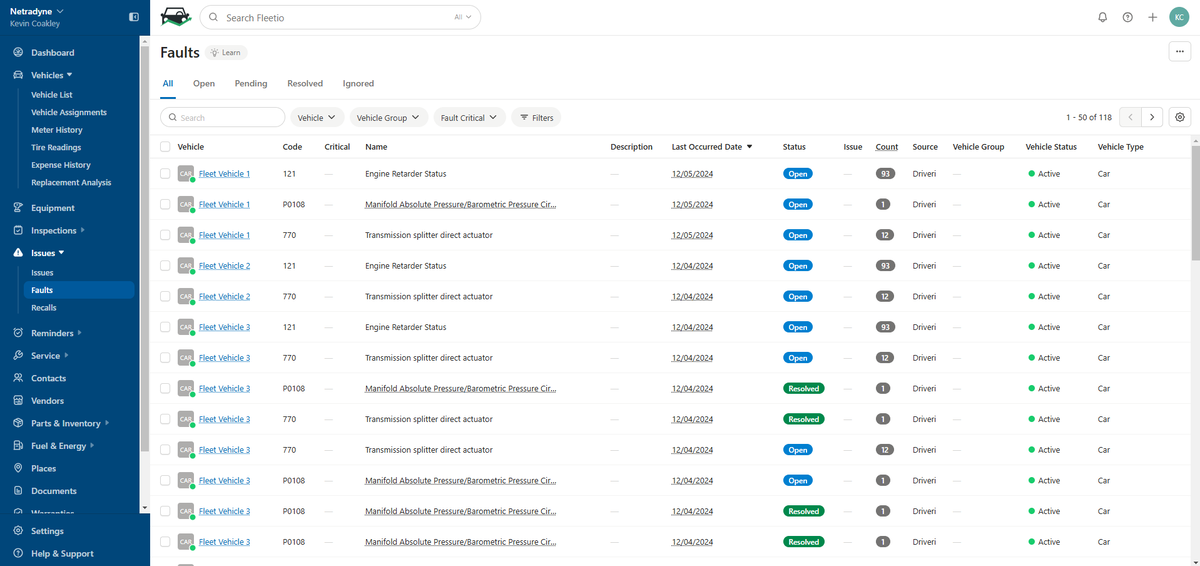
Task: Click the Fleetio car logo
Action: coord(175,17)
